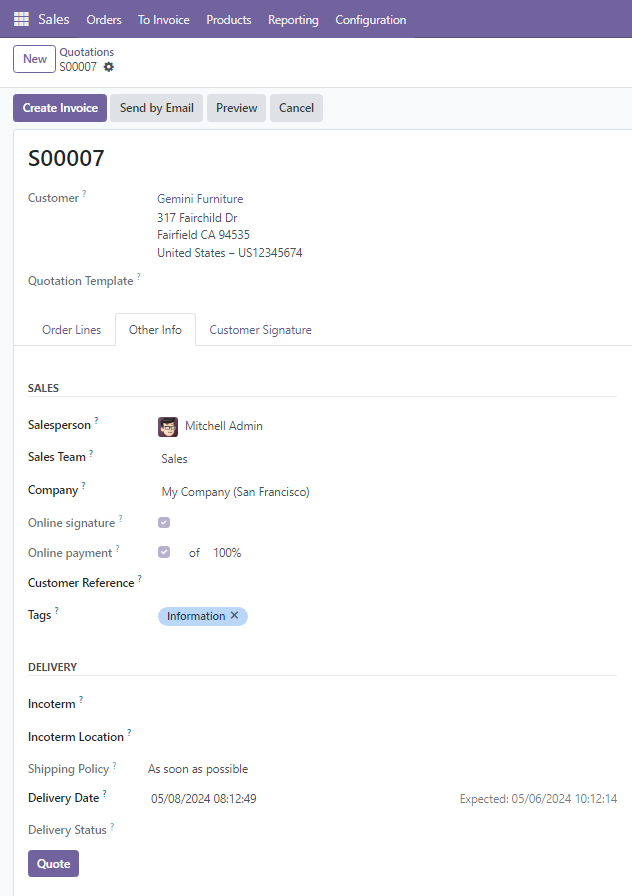Click the gear icon next to S00007
Viewport: 632px width, 896px height.
(109, 67)
